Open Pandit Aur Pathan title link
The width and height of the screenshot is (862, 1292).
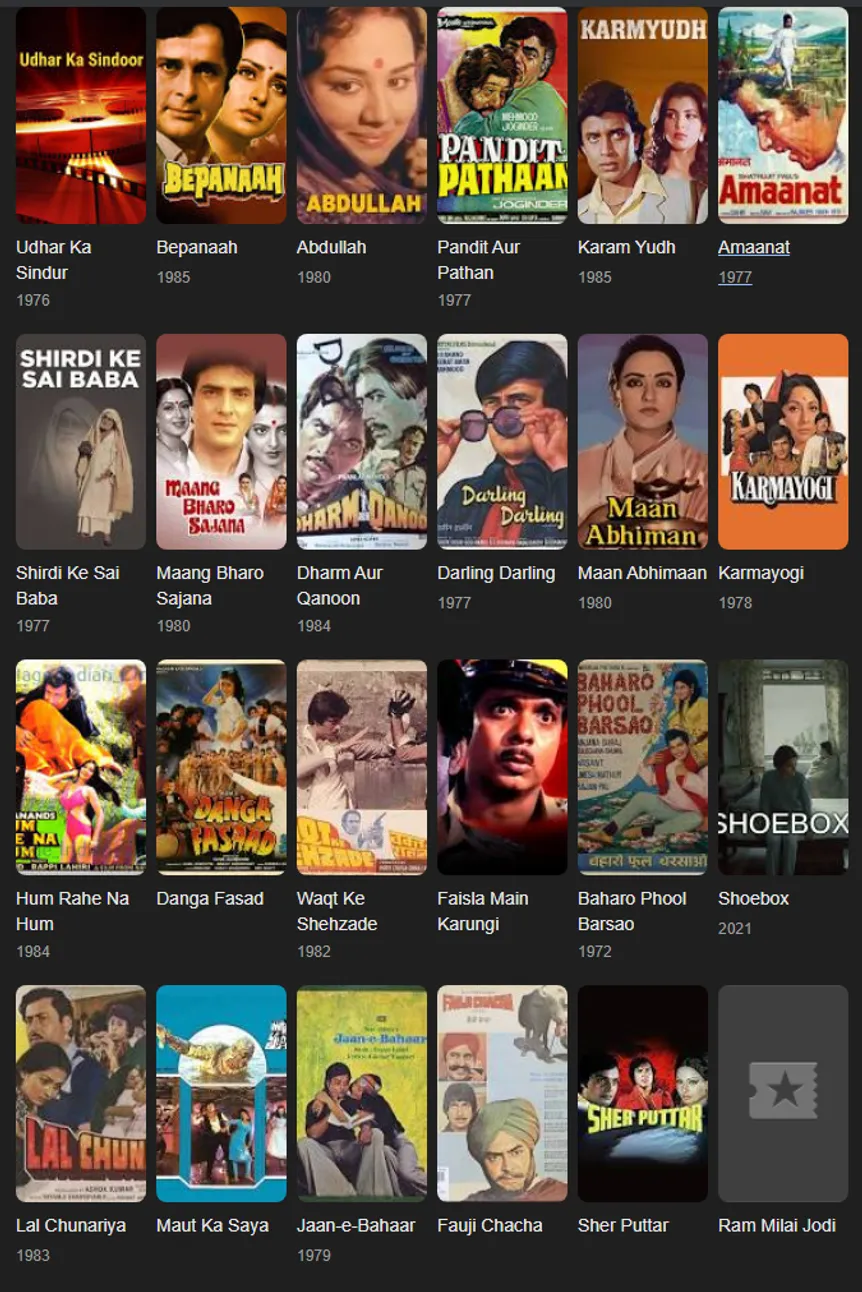[x=479, y=259]
